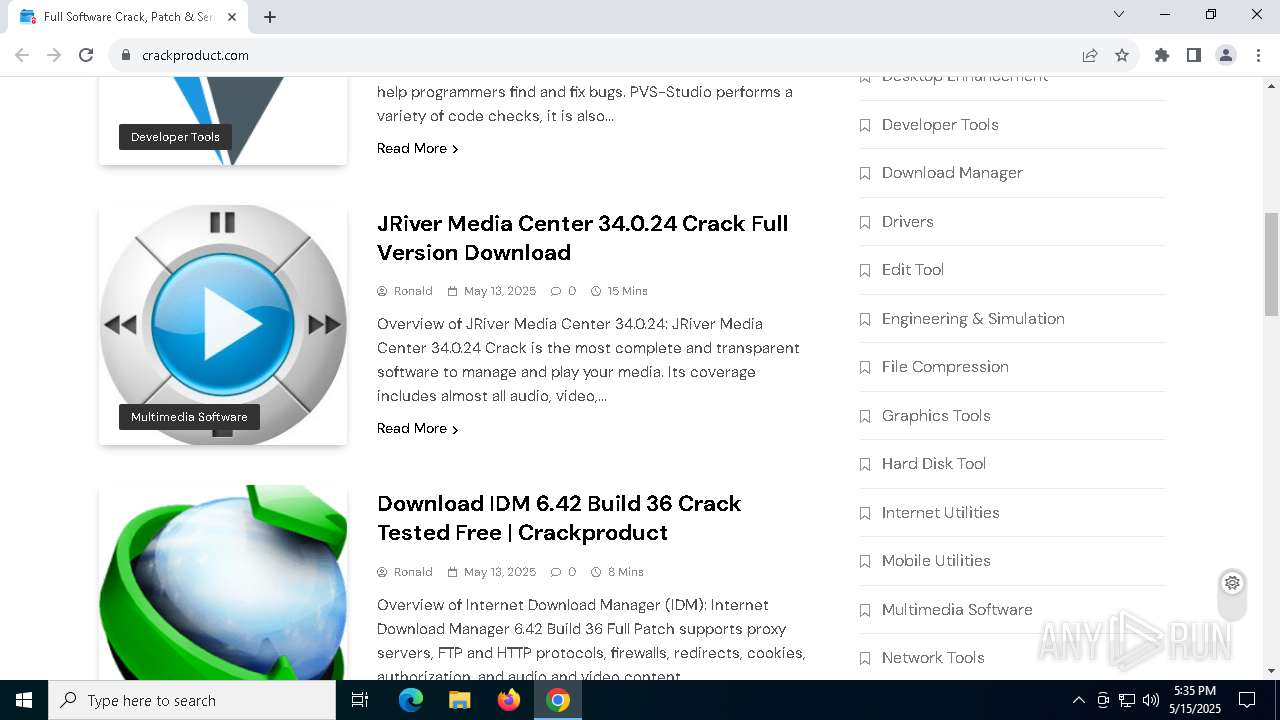
Task: Open the JRiver Media Center thumbnail
Action: [x=223, y=325]
